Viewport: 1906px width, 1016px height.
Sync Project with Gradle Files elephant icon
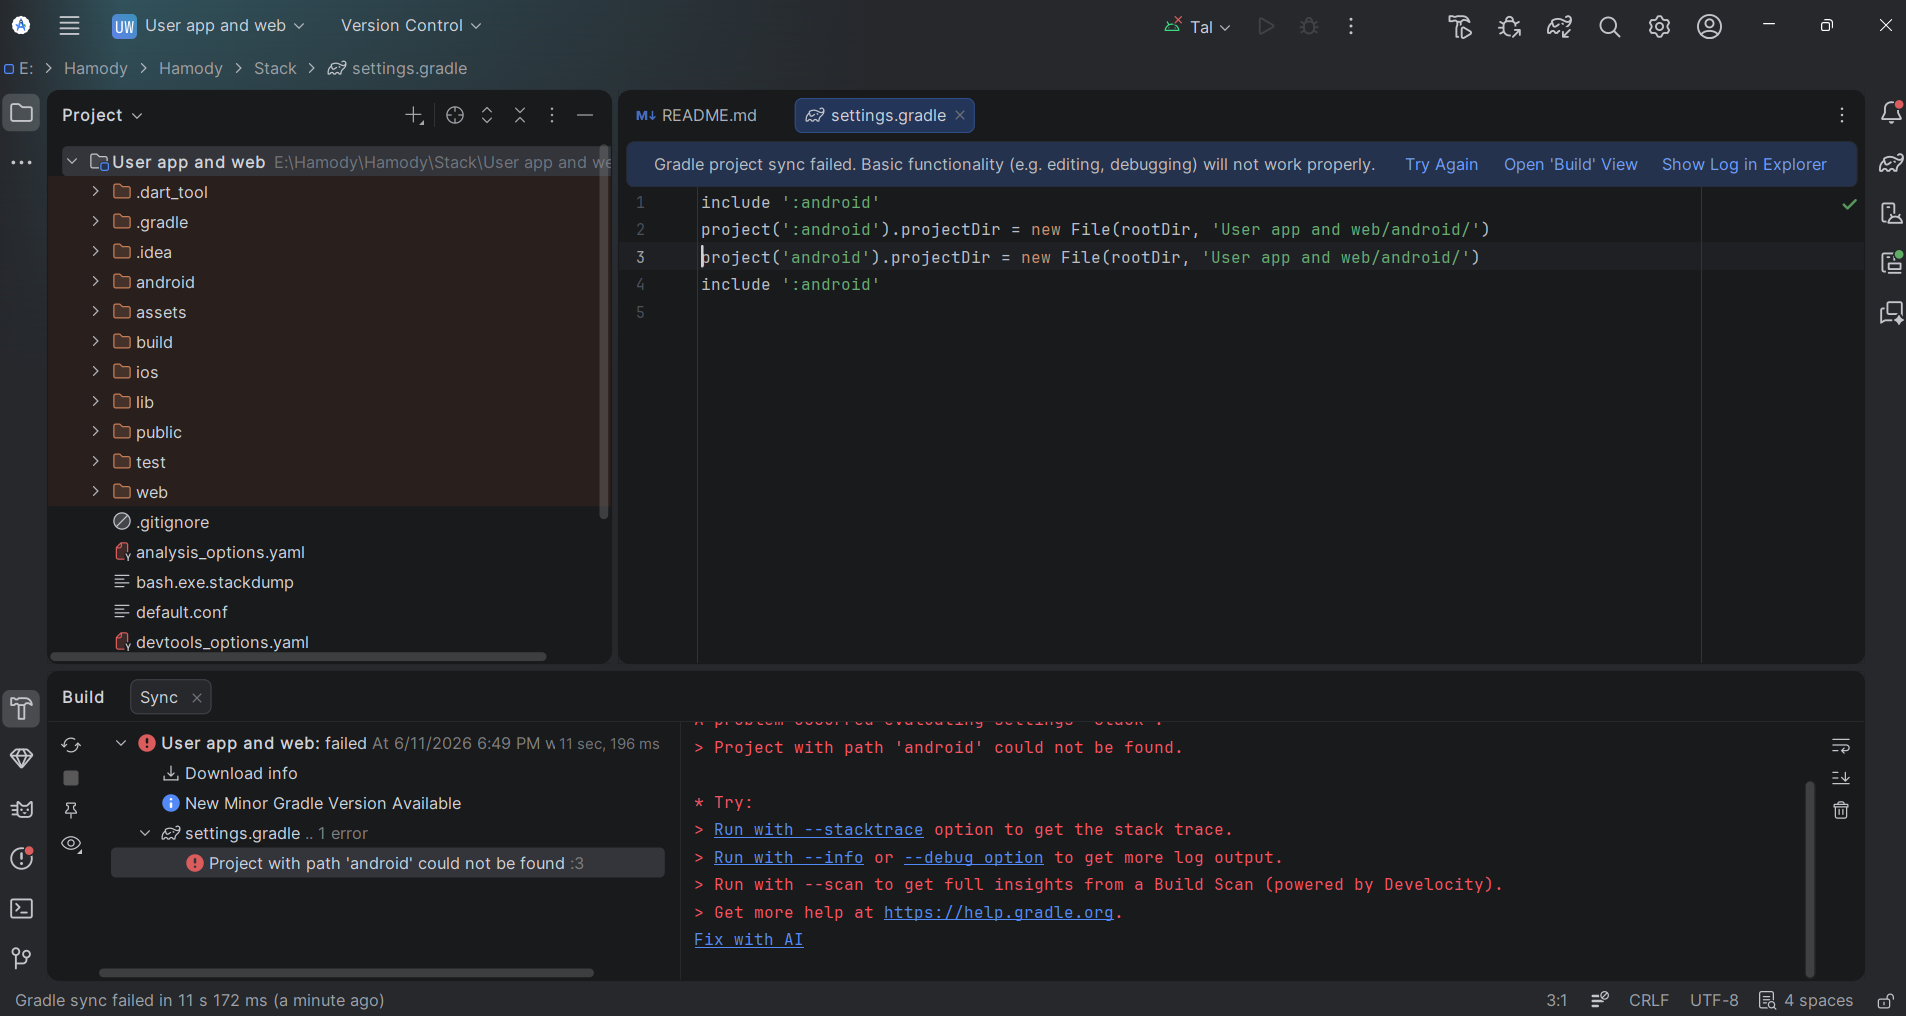1560,27
